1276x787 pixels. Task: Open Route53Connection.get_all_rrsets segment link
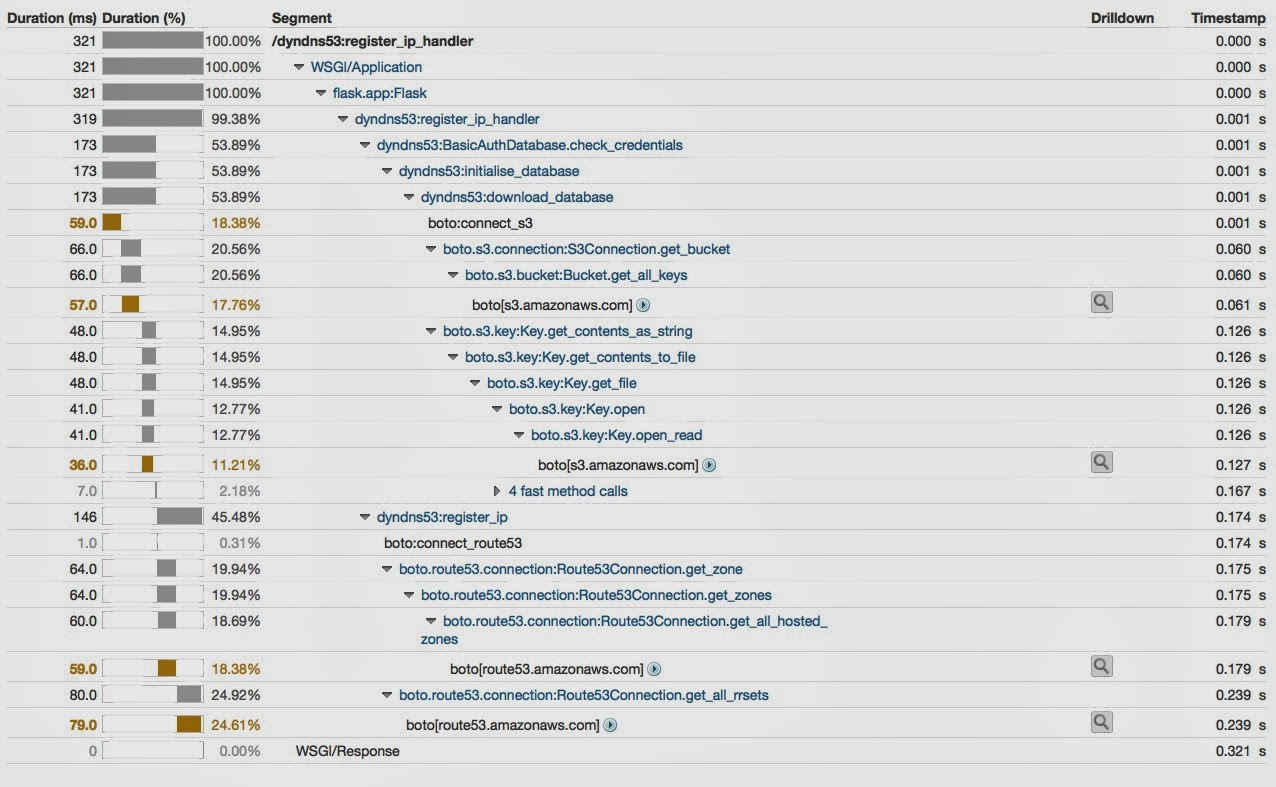point(584,695)
